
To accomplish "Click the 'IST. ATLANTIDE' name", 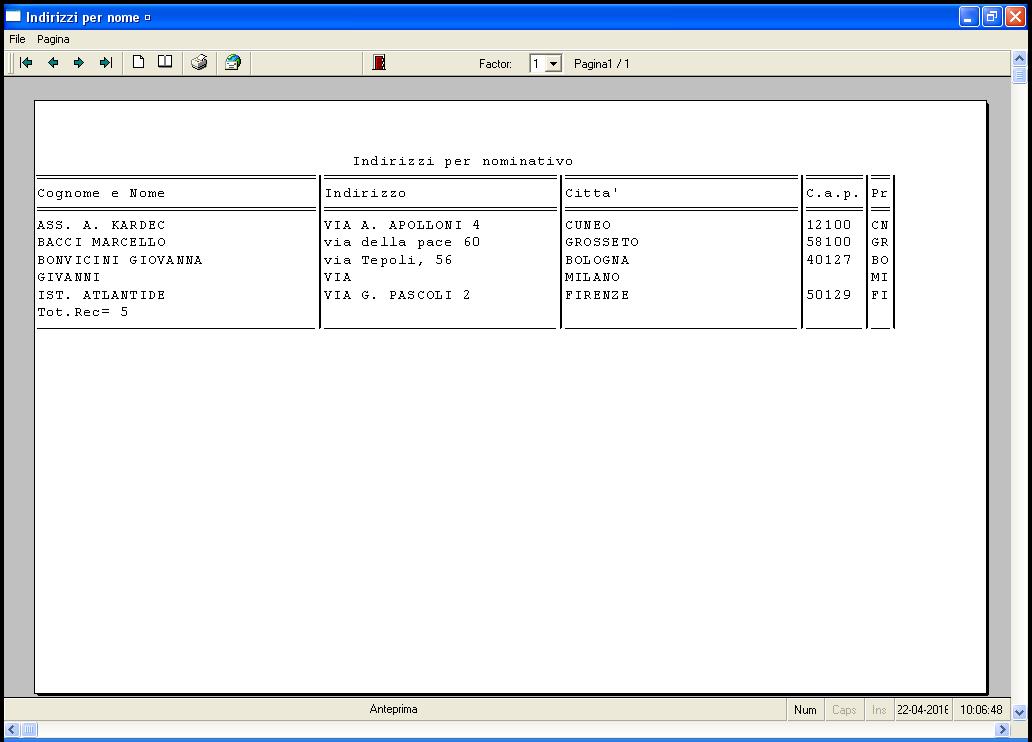I will click(101, 295).
